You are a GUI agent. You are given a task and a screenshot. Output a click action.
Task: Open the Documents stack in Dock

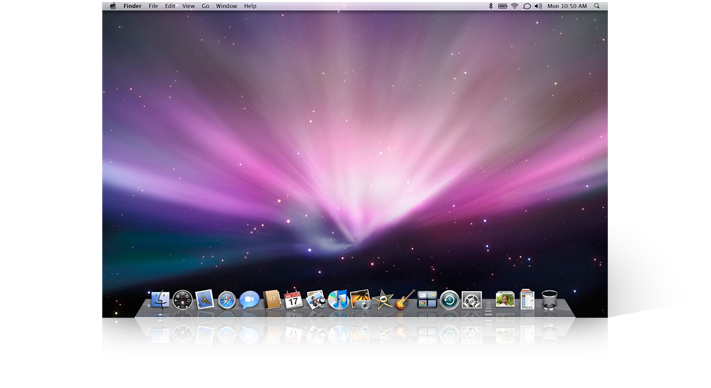[x=527, y=299]
